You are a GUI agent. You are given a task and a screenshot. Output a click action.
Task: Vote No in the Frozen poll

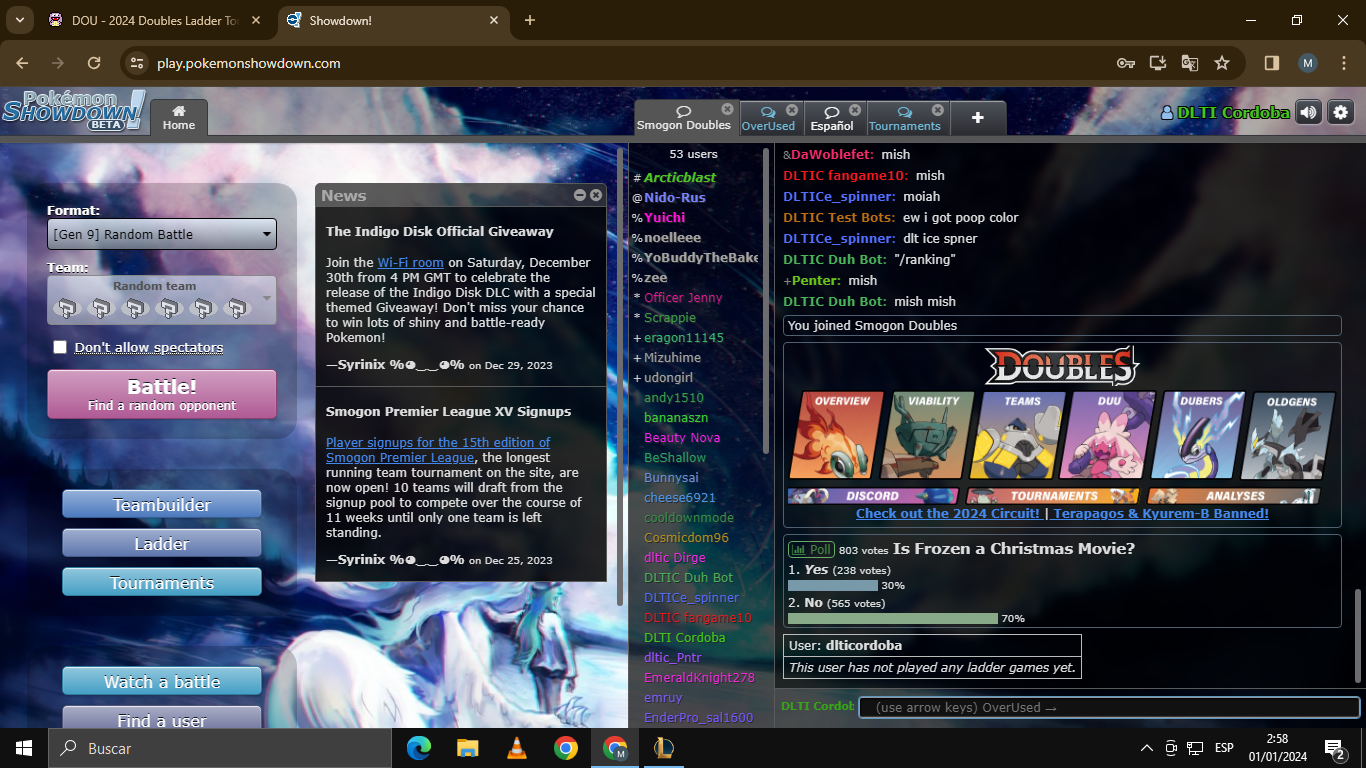point(813,603)
